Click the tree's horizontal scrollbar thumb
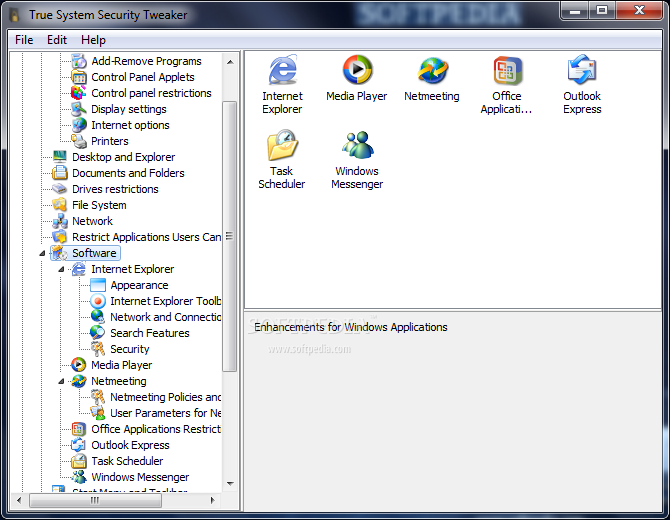This screenshot has width=670, height=520. pos(95,500)
